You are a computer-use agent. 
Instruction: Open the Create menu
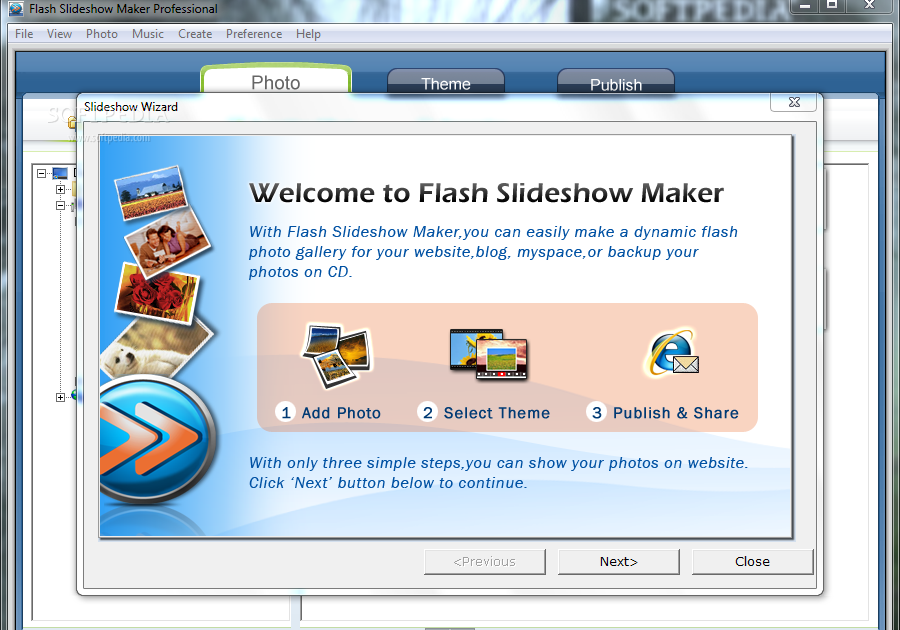195,33
